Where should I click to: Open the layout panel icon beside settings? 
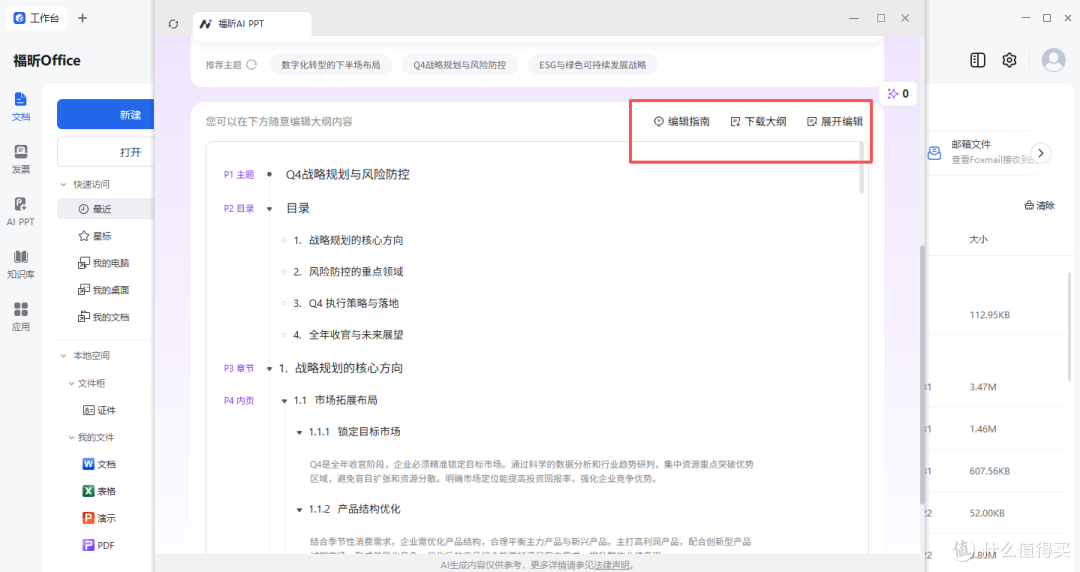977,60
